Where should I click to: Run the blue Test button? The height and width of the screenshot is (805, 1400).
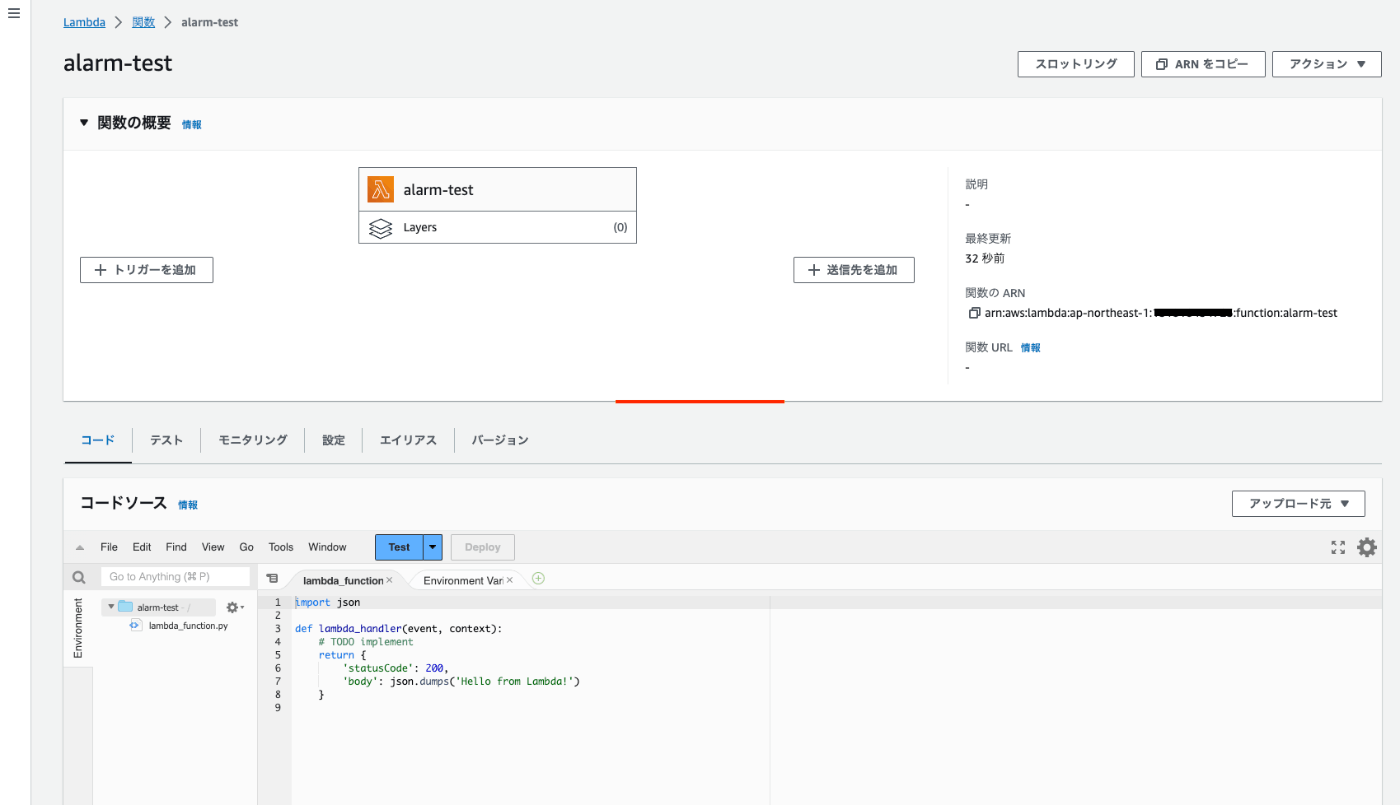tap(399, 547)
